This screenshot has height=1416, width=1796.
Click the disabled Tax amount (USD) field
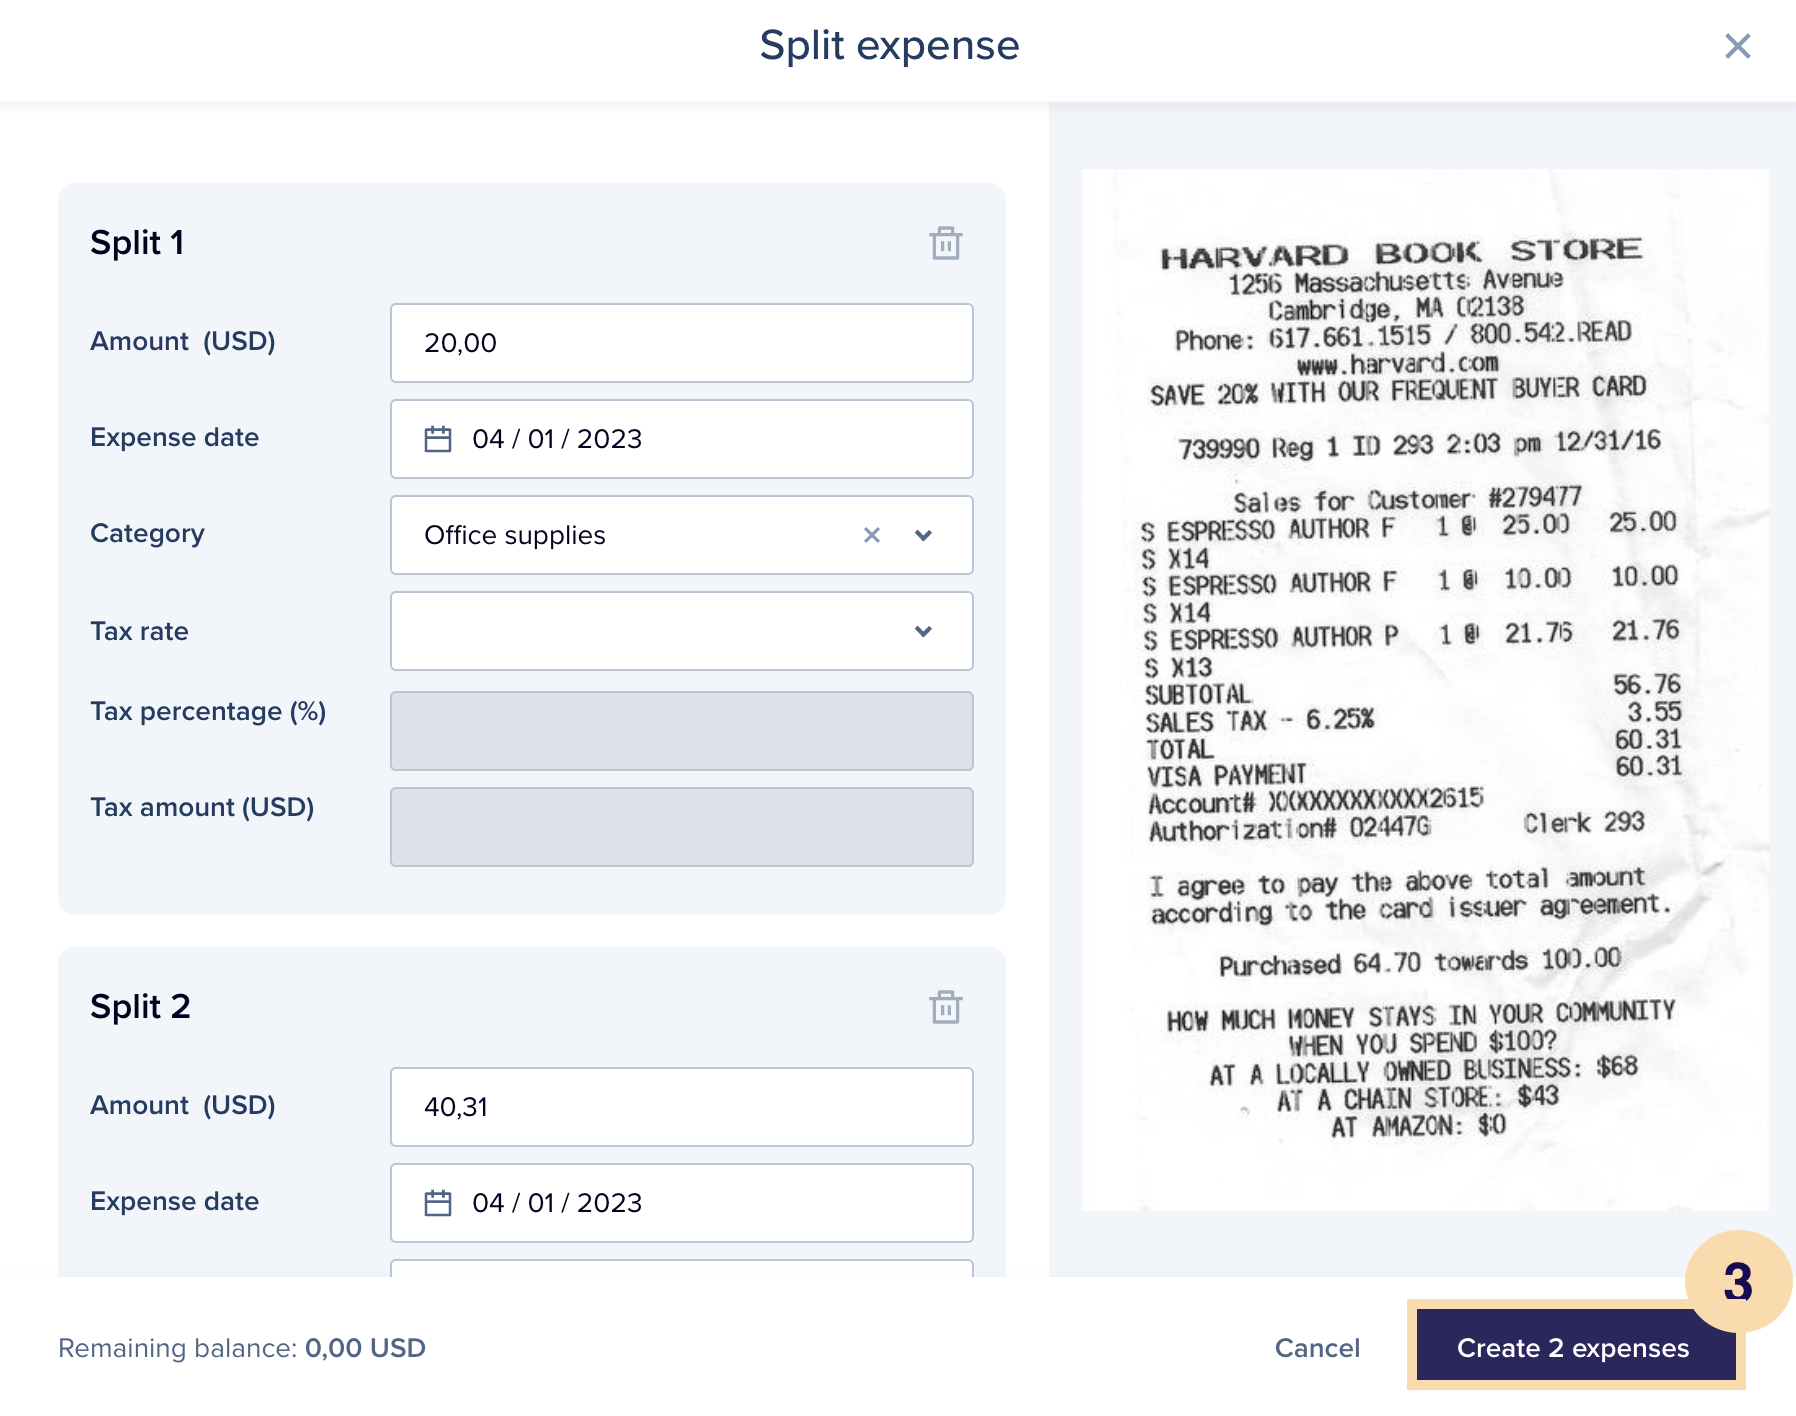(x=680, y=827)
